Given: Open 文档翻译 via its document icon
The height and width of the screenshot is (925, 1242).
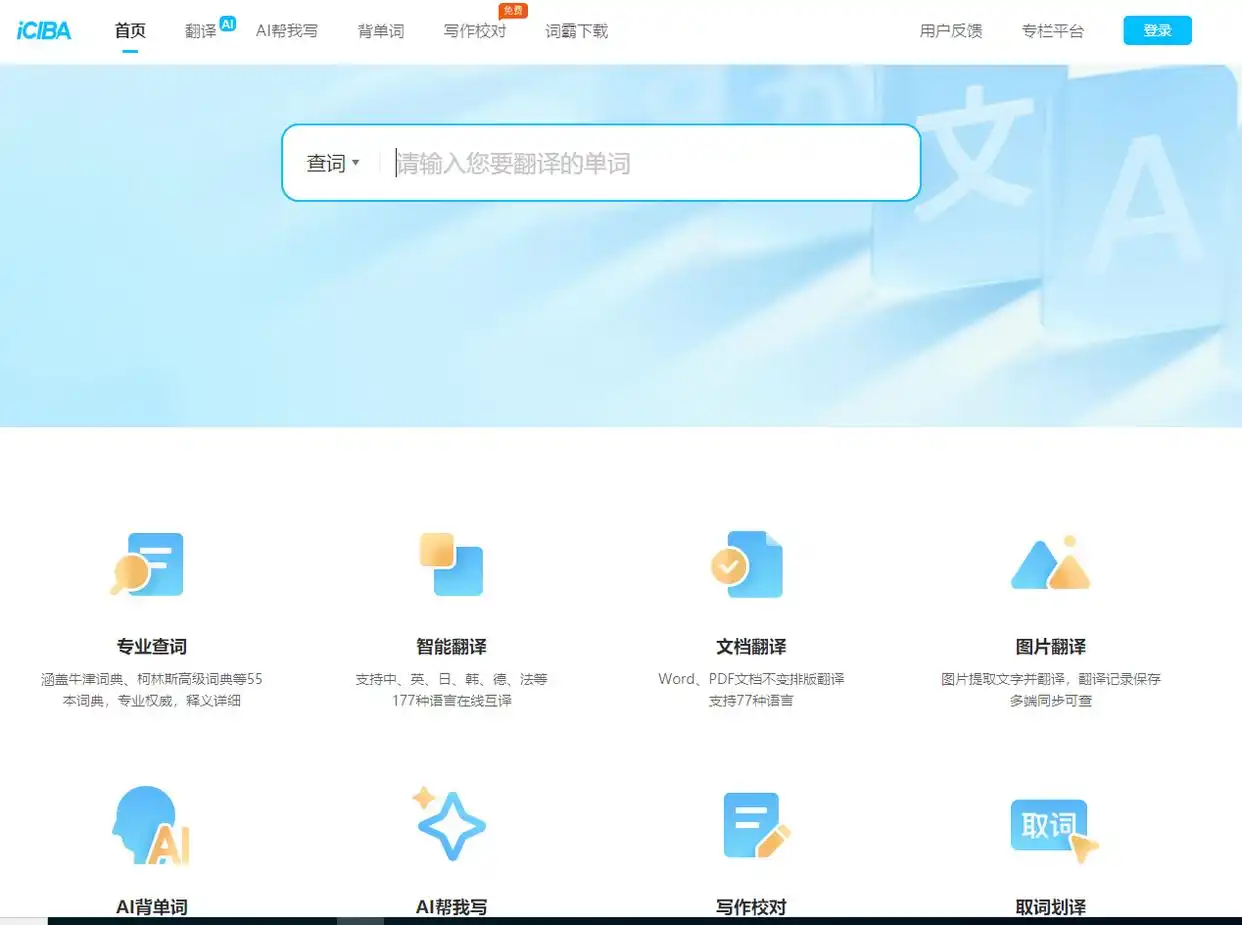Looking at the screenshot, I should (x=750, y=563).
